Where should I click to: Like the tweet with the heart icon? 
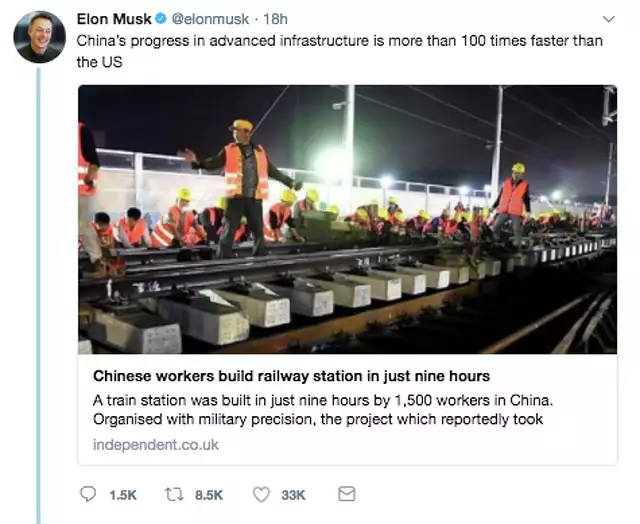(x=262, y=494)
